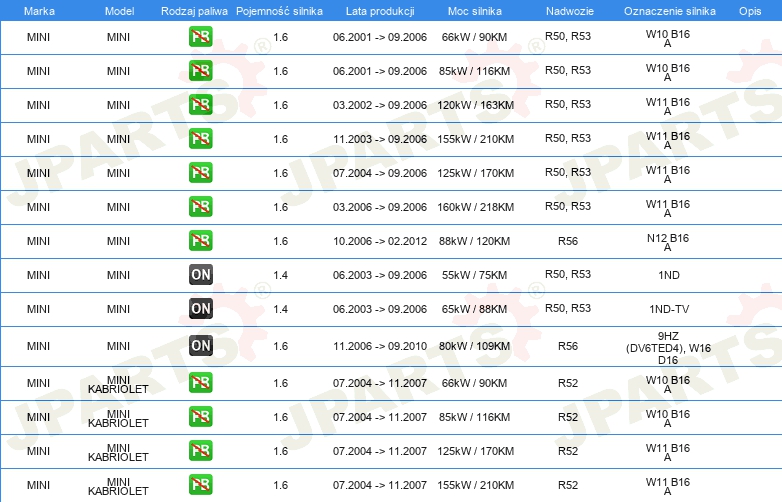
Task: Click the Lata produkcji column header
Action: [380, 11]
